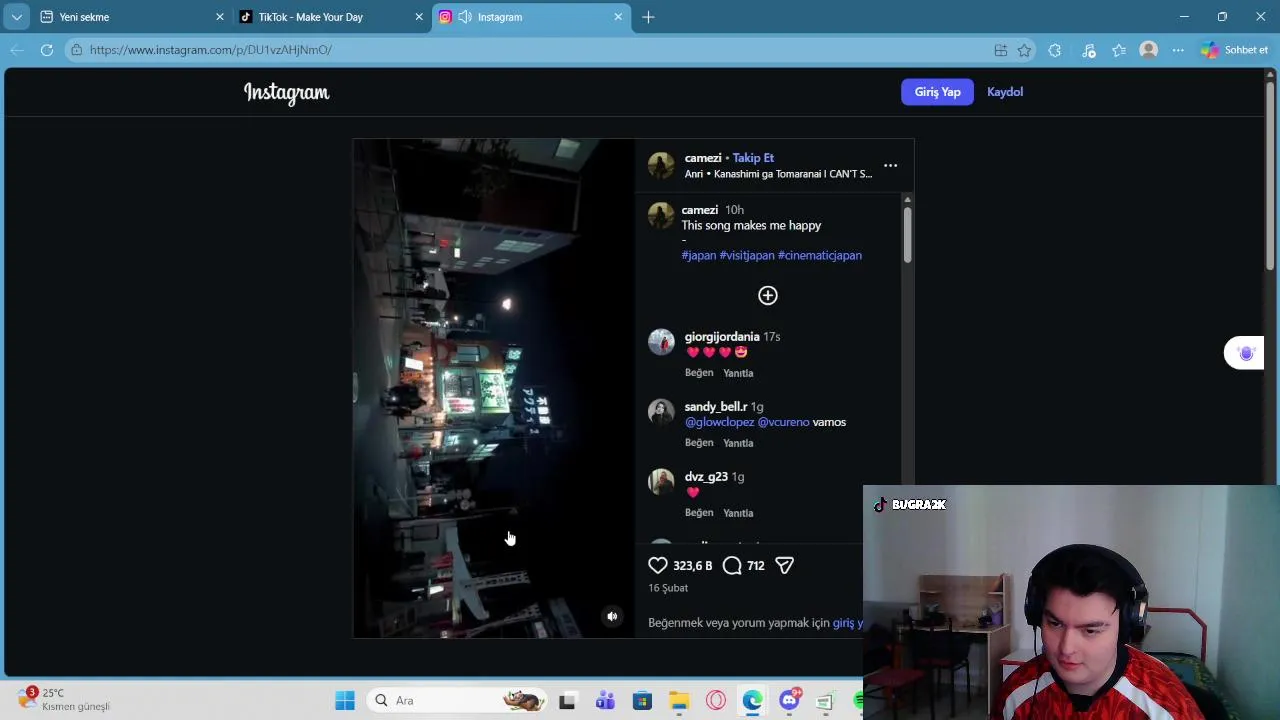This screenshot has height=720, width=1280.
Task: Open the Windows Start menu
Action: [x=345, y=701]
